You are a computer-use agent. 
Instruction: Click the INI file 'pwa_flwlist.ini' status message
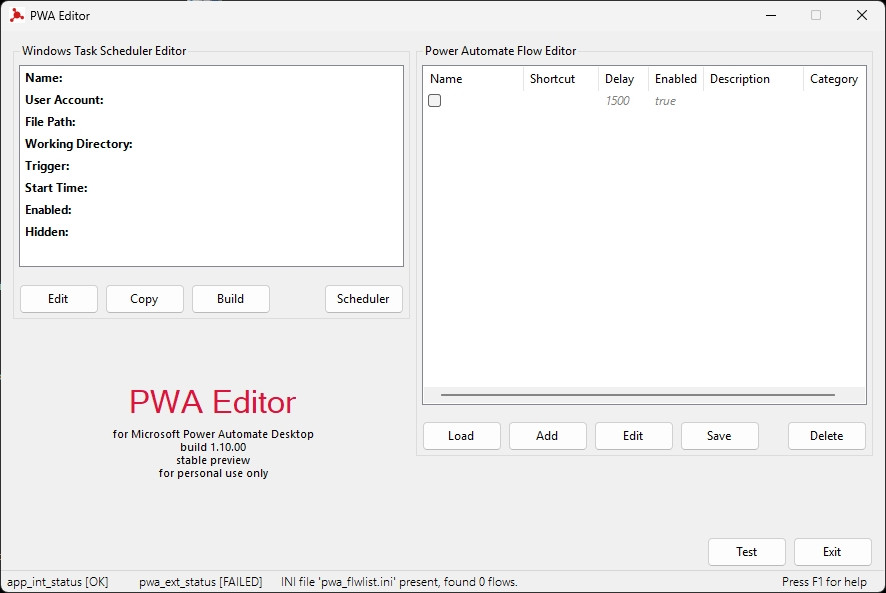(399, 582)
